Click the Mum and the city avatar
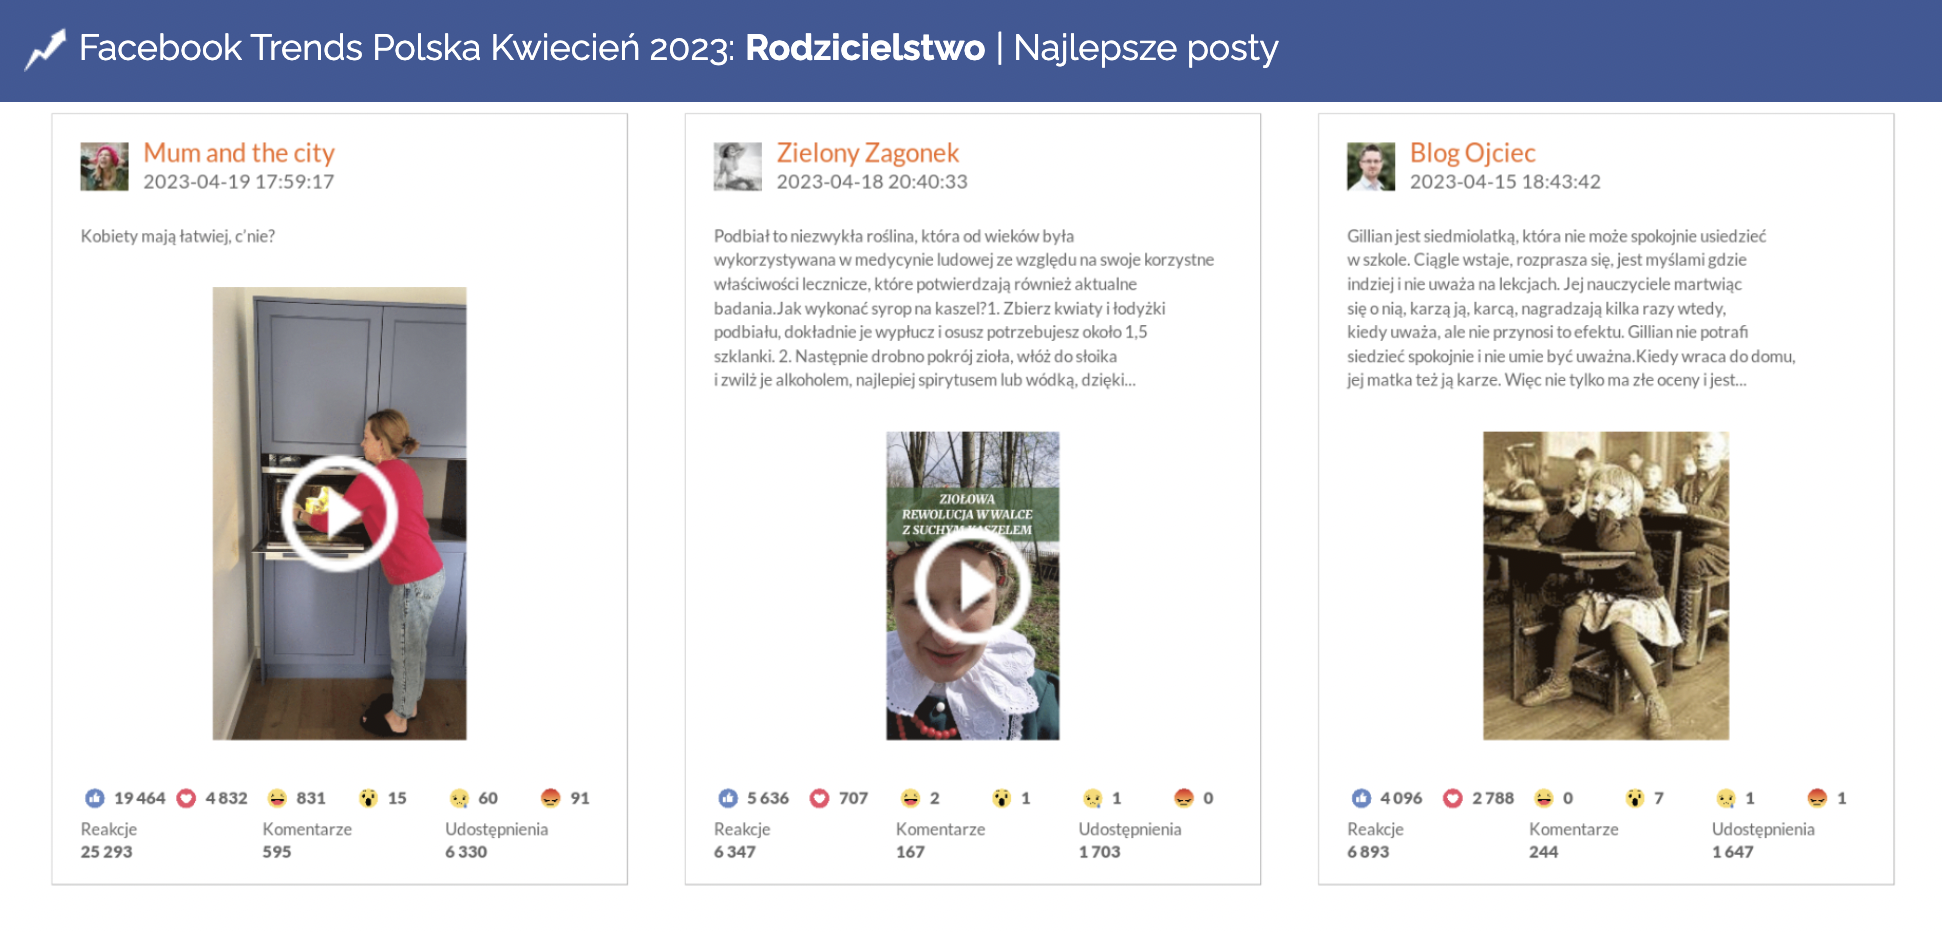This screenshot has width=1942, height=932. 104,166
